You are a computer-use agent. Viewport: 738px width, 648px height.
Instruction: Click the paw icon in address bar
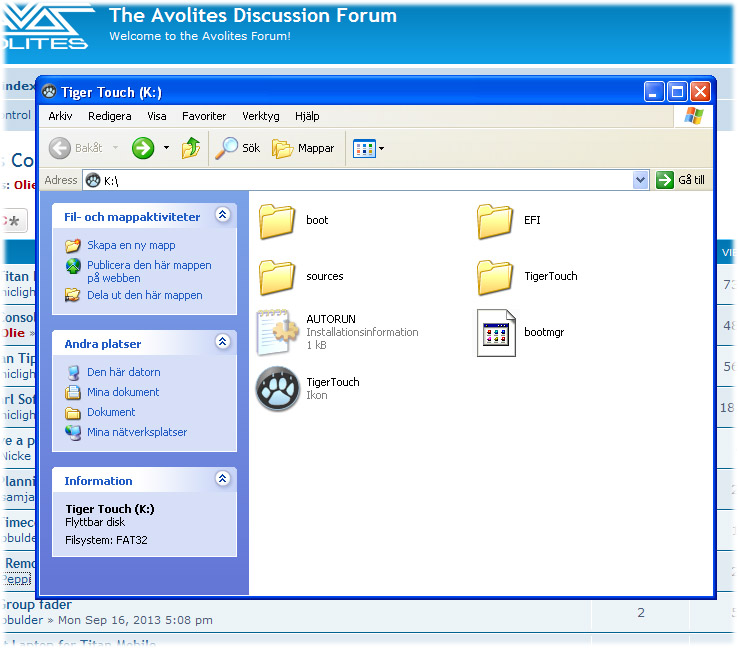pos(93,180)
